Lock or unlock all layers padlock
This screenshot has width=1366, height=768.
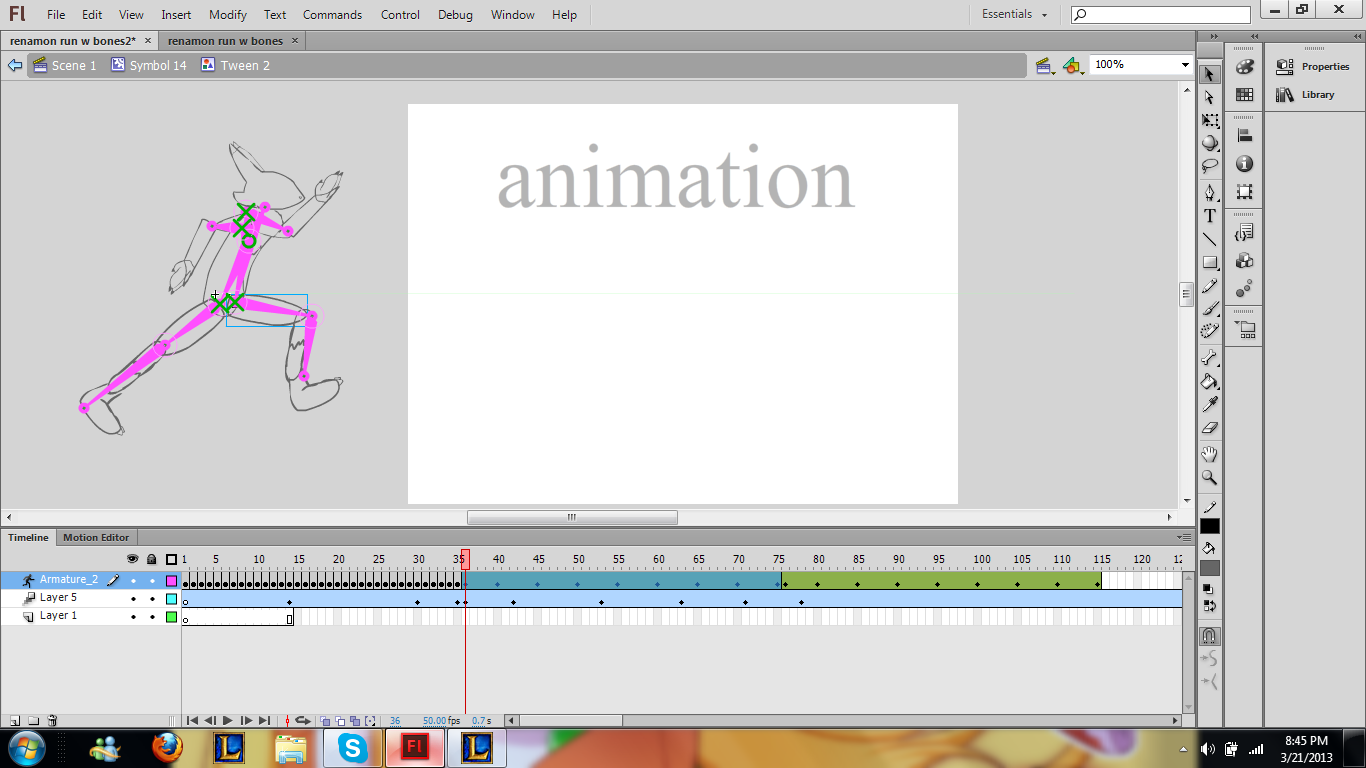(152, 559)
